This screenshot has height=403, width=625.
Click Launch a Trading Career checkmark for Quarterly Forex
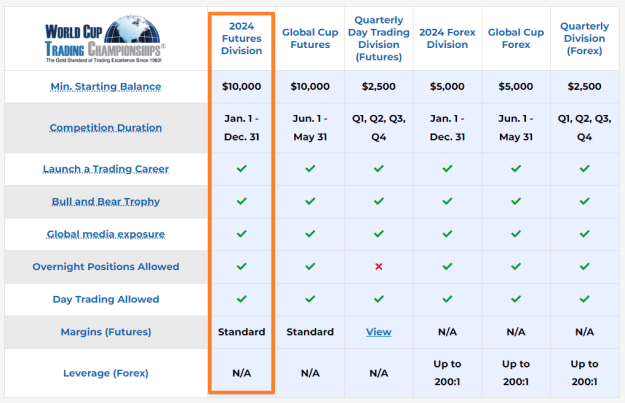coord(584,169)
